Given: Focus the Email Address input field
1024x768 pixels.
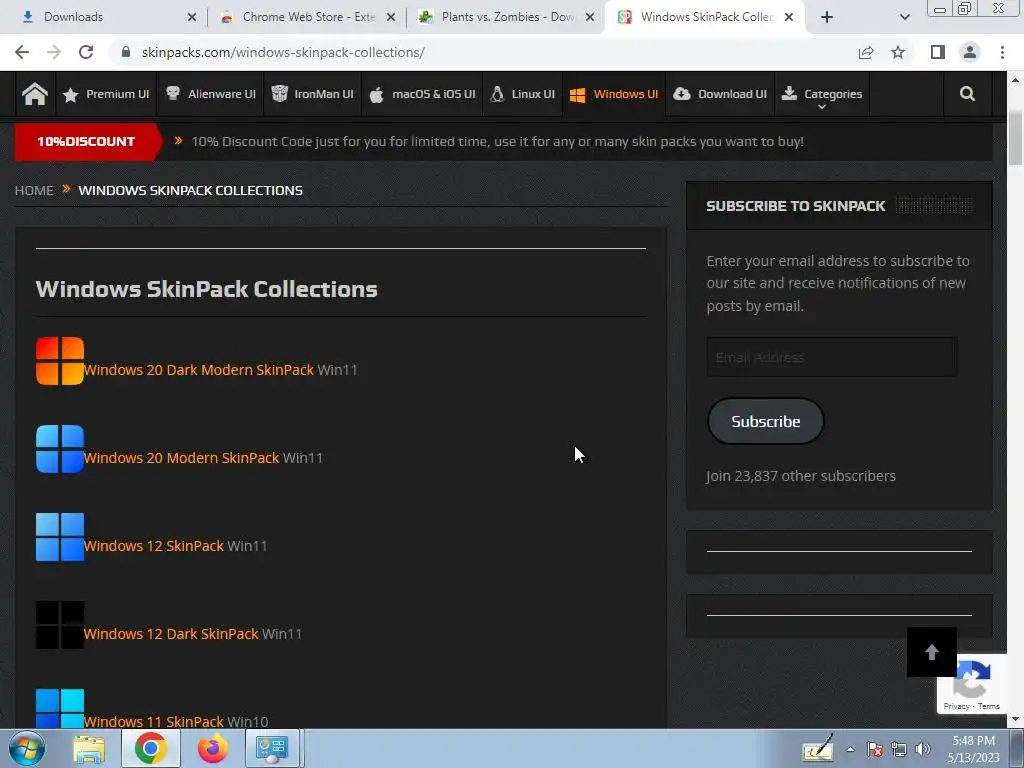Looking at the screenshot, I should point(832,357).
